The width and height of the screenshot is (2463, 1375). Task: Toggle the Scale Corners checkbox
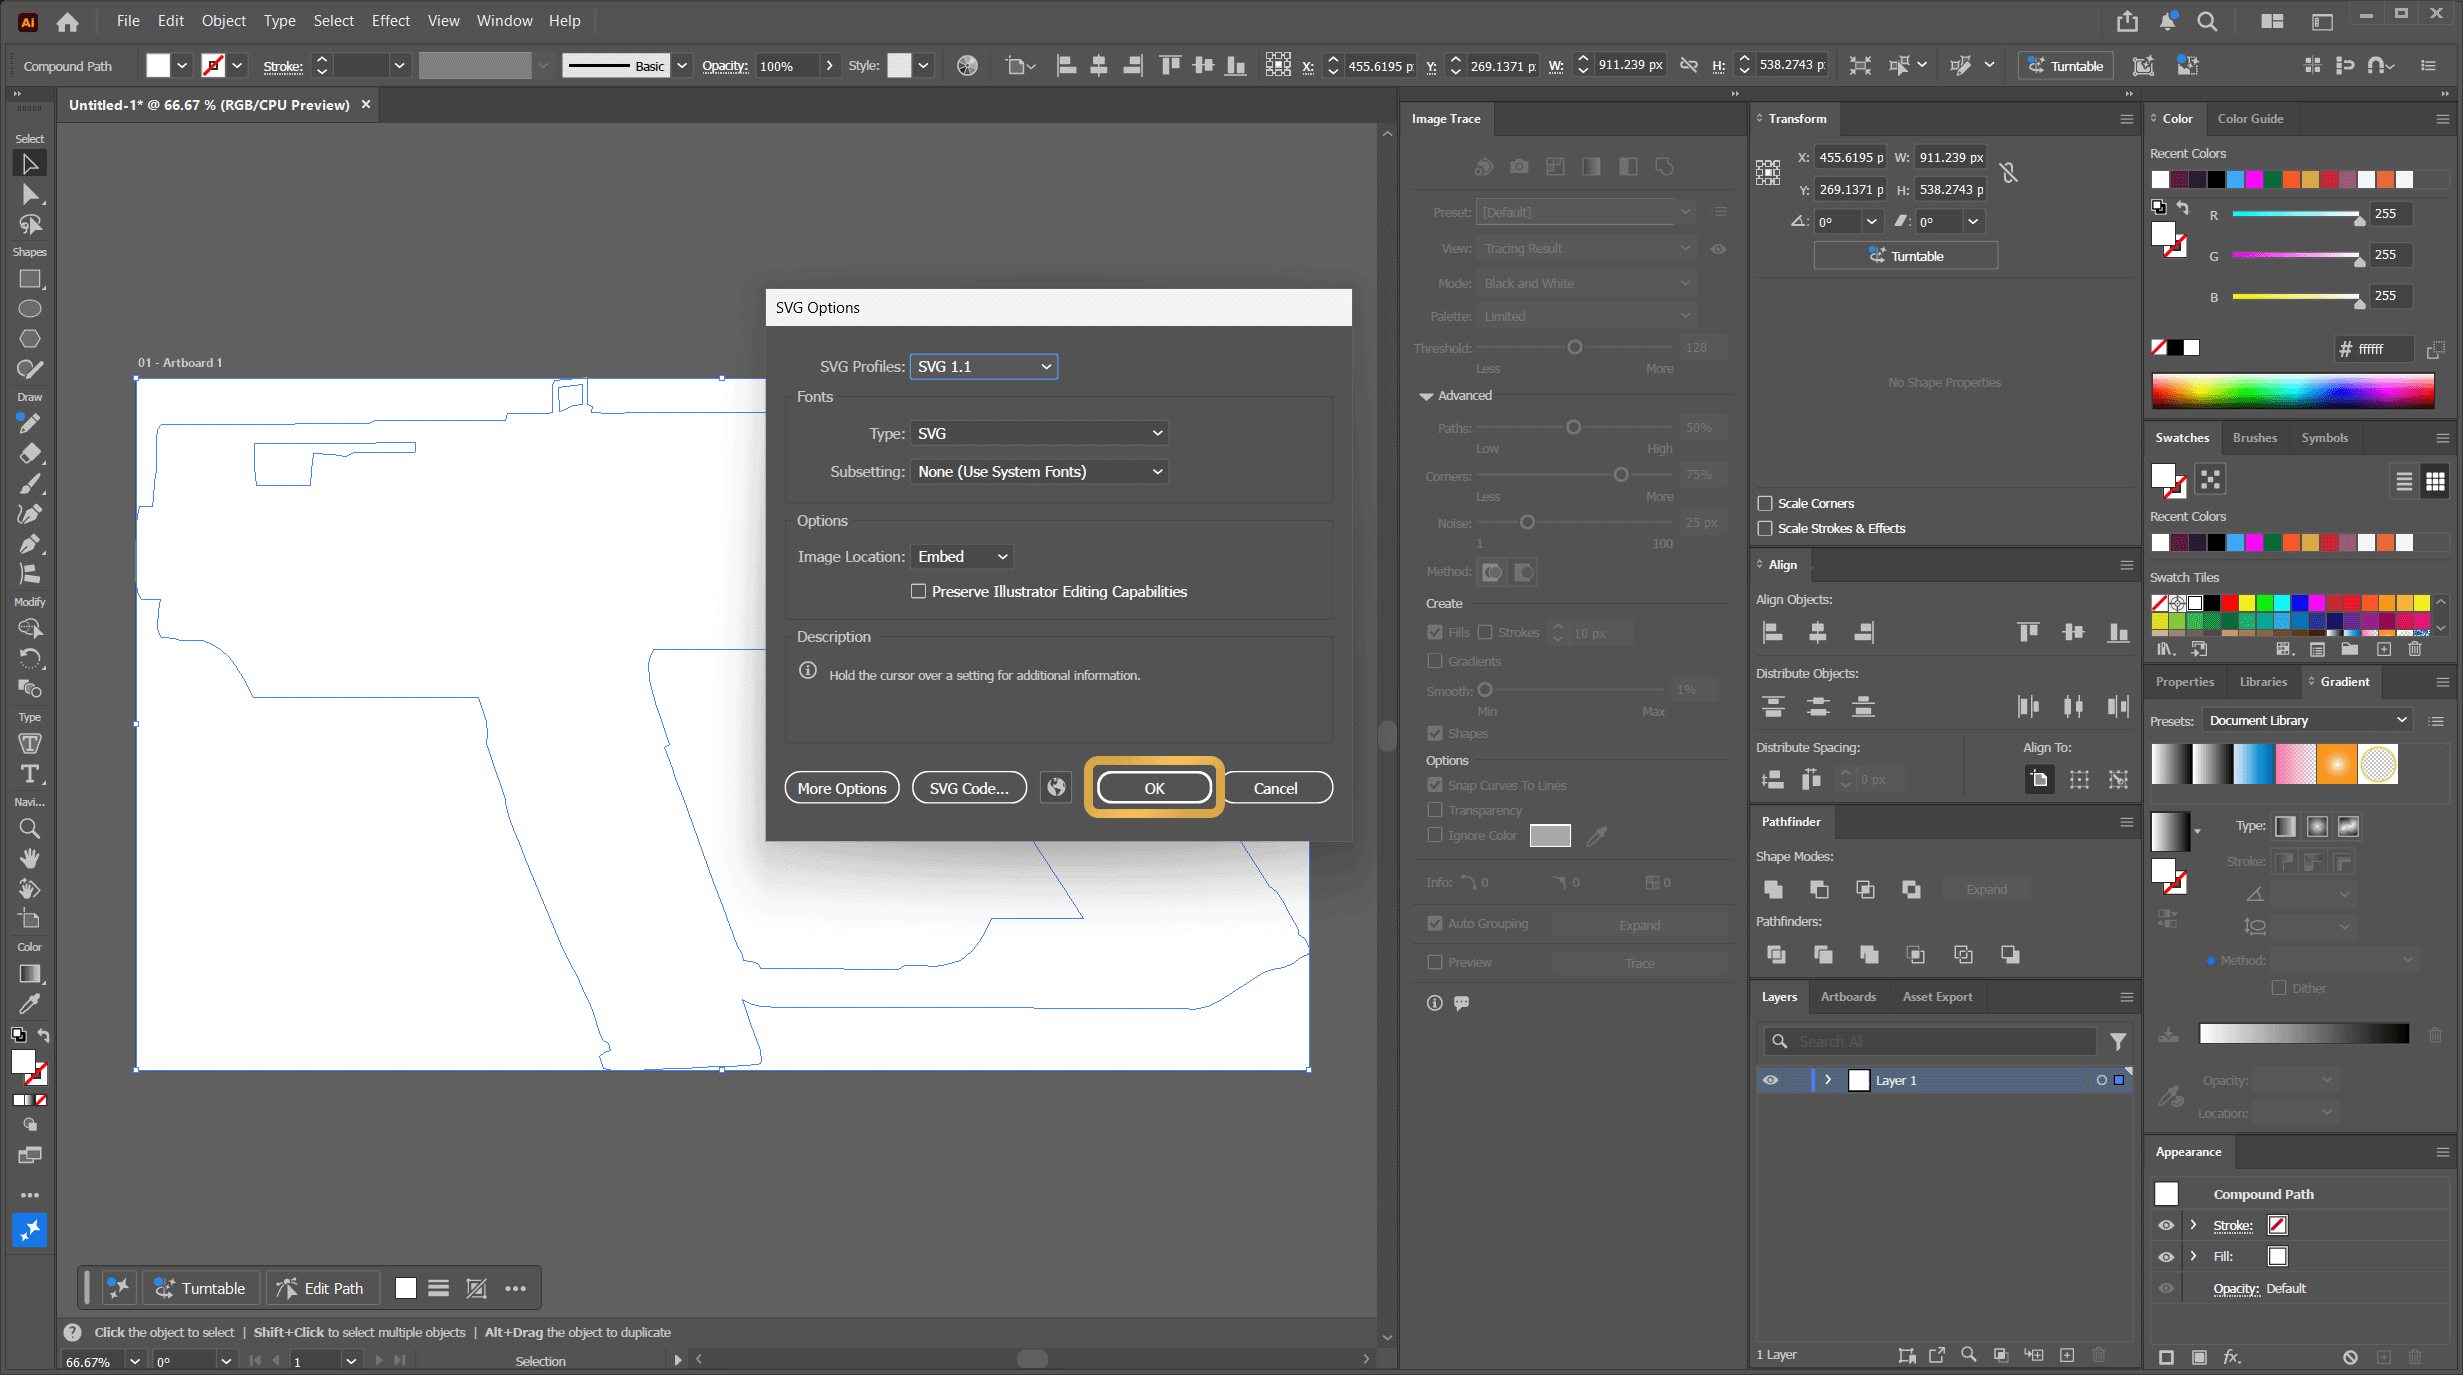pyautogui.click(x=1765, y=503)
